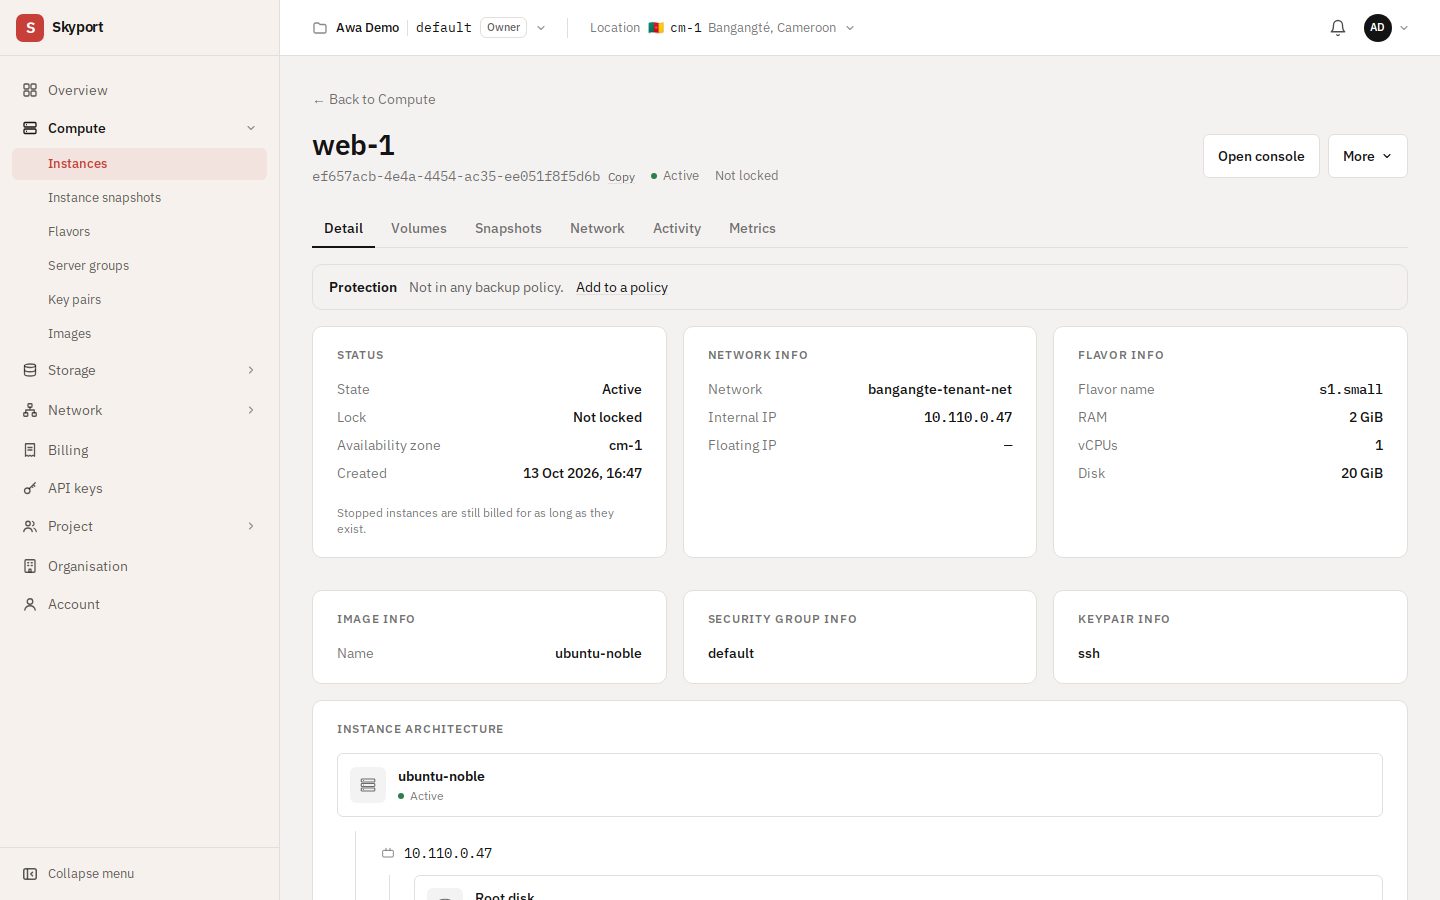Click Add to a policy link
The height and width of the screenshot is (900, 1440).
coord(622,287)
